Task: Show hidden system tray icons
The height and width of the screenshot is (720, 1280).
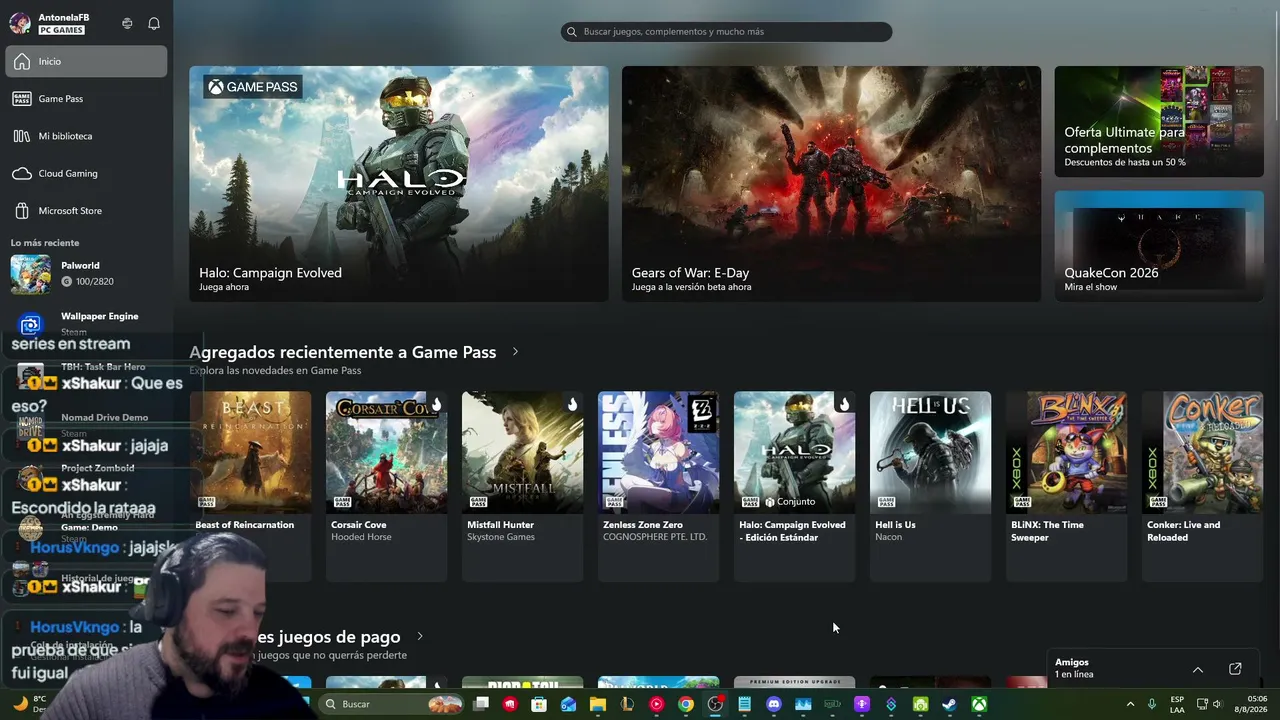Action: (1131, 704)
